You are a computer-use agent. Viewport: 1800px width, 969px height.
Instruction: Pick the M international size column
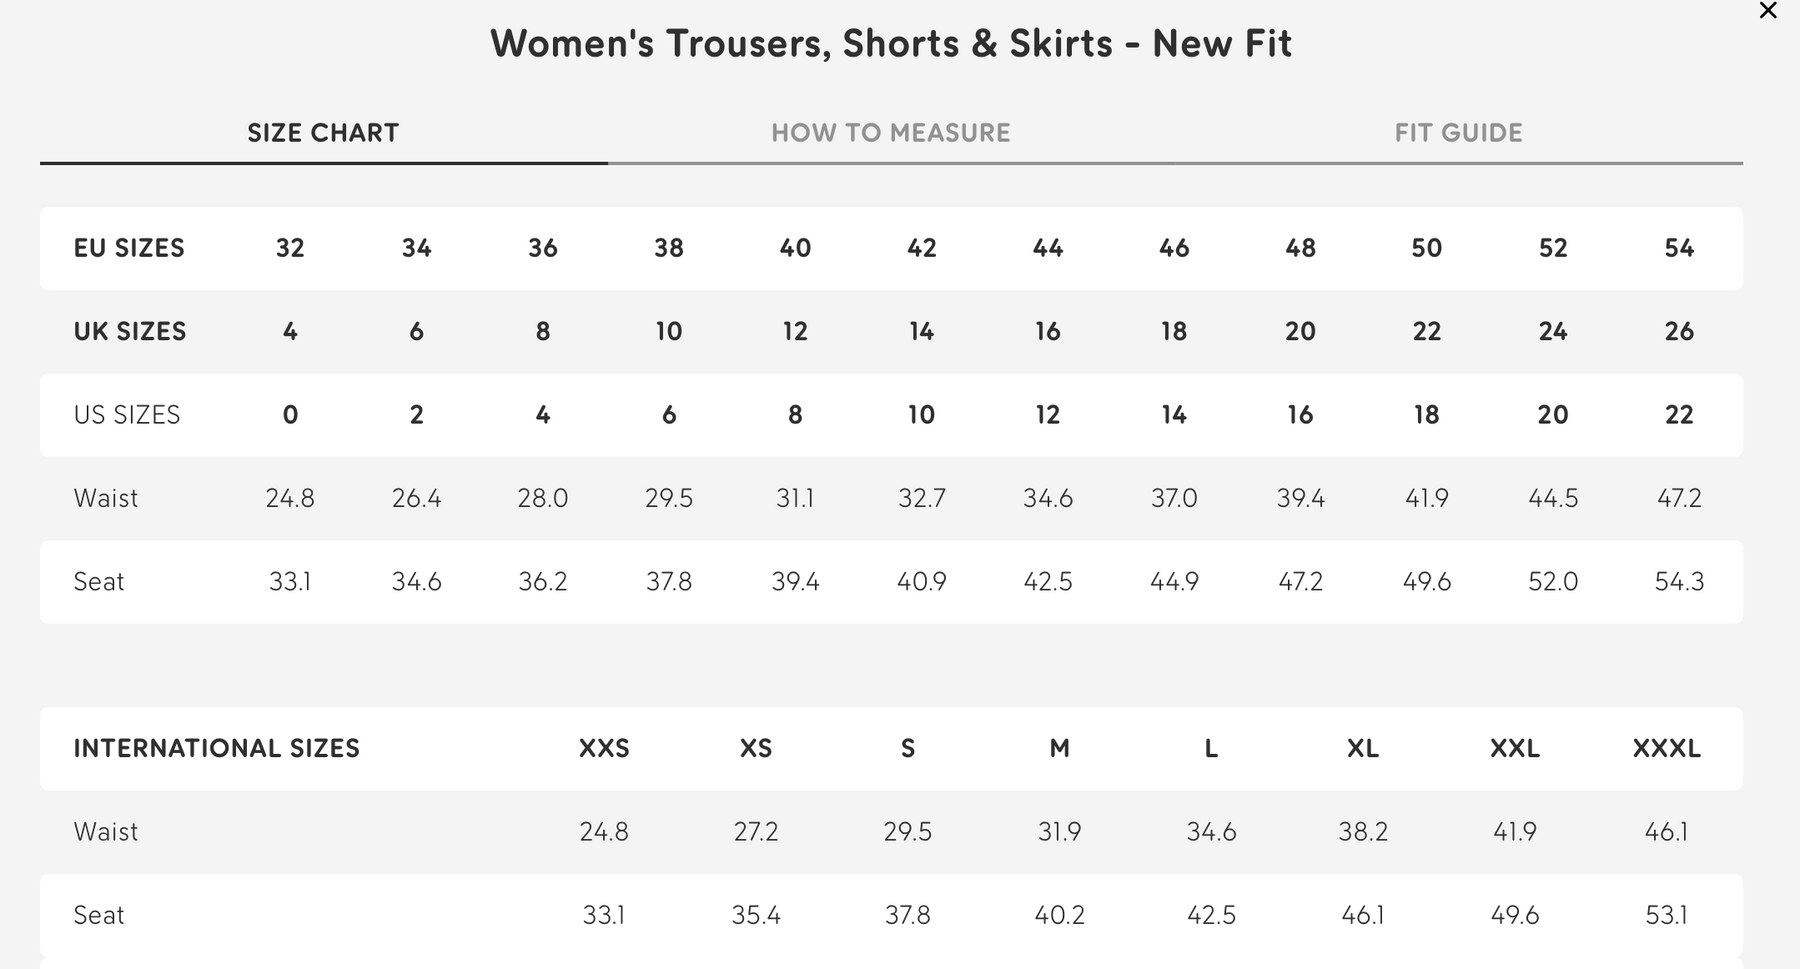pyautogui.click(x=1059, y=748)
